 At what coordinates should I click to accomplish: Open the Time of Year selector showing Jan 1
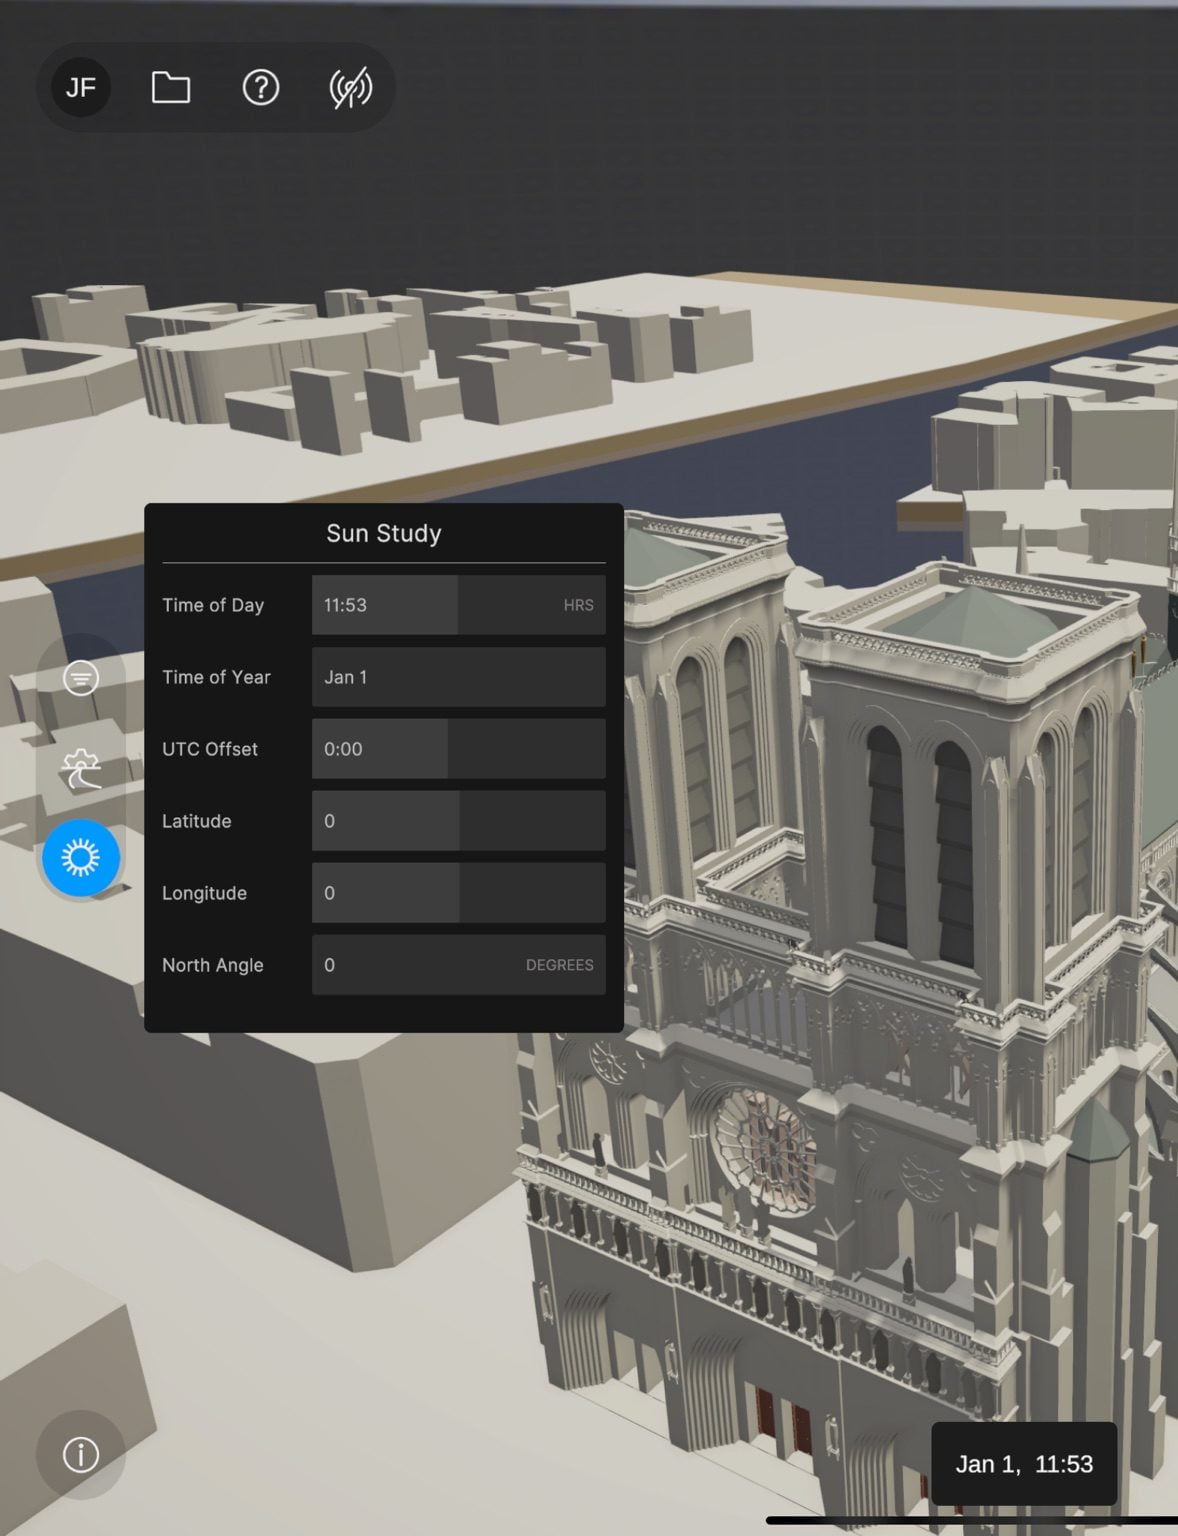(x=458, y=677)
